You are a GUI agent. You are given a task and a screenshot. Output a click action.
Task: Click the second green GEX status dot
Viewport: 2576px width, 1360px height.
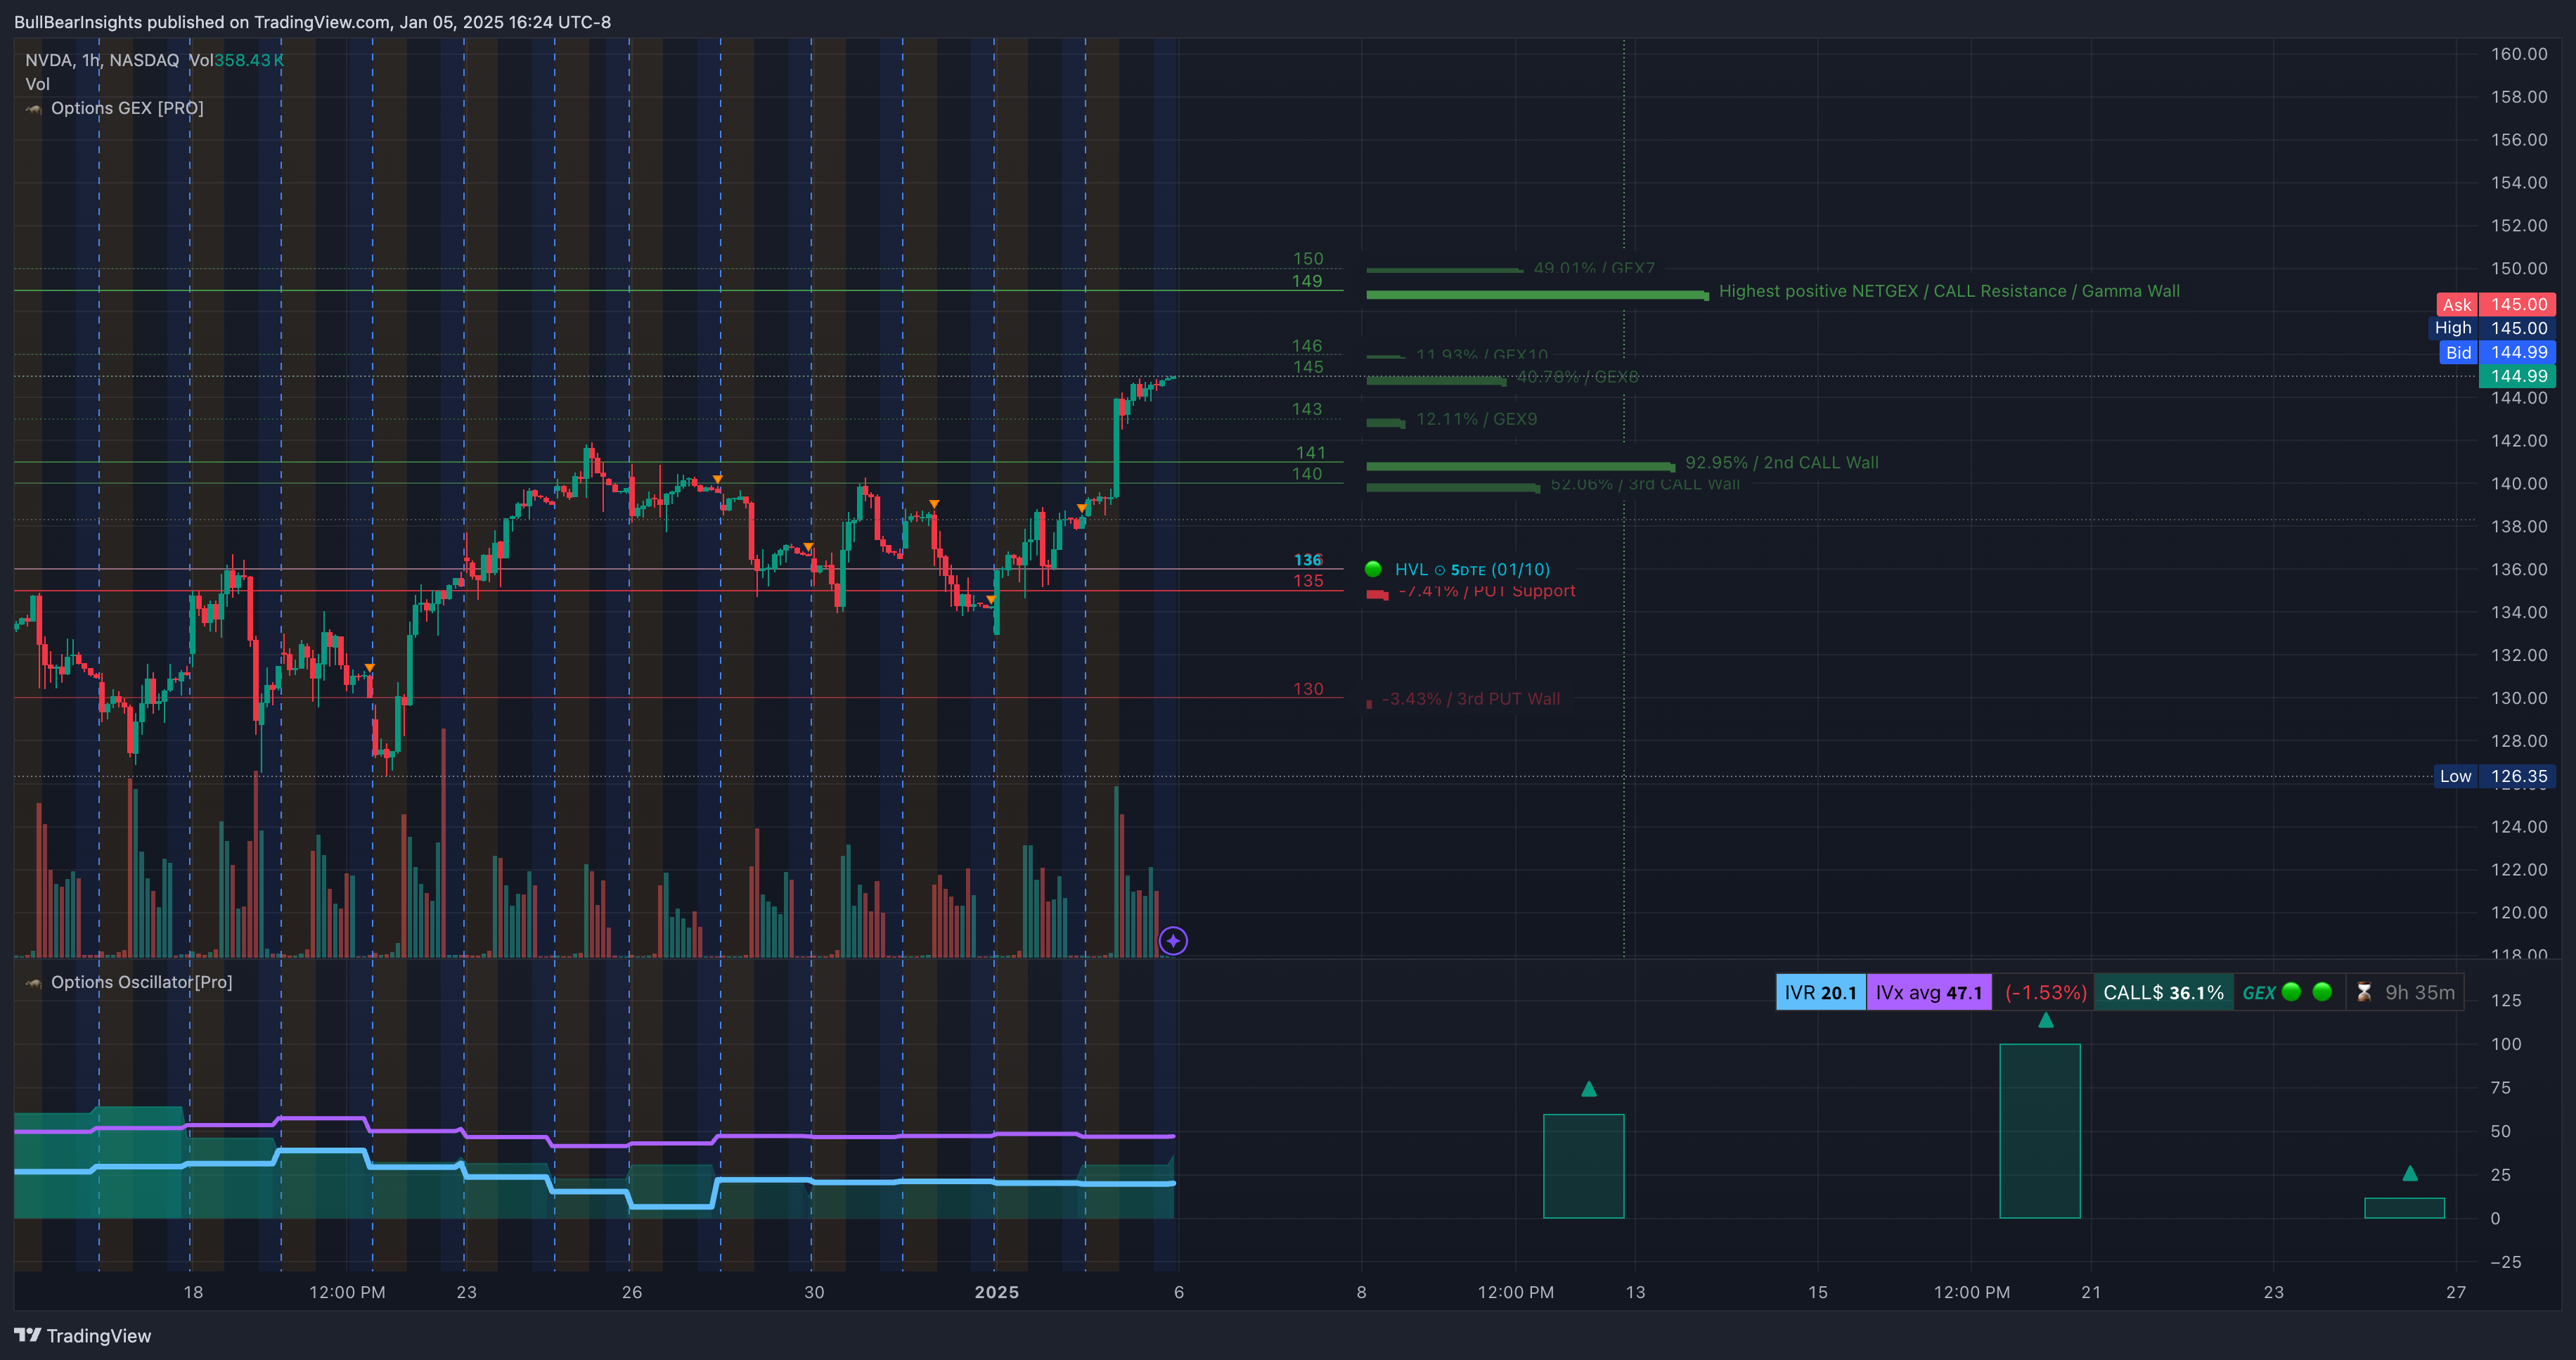click(2323, 992)
